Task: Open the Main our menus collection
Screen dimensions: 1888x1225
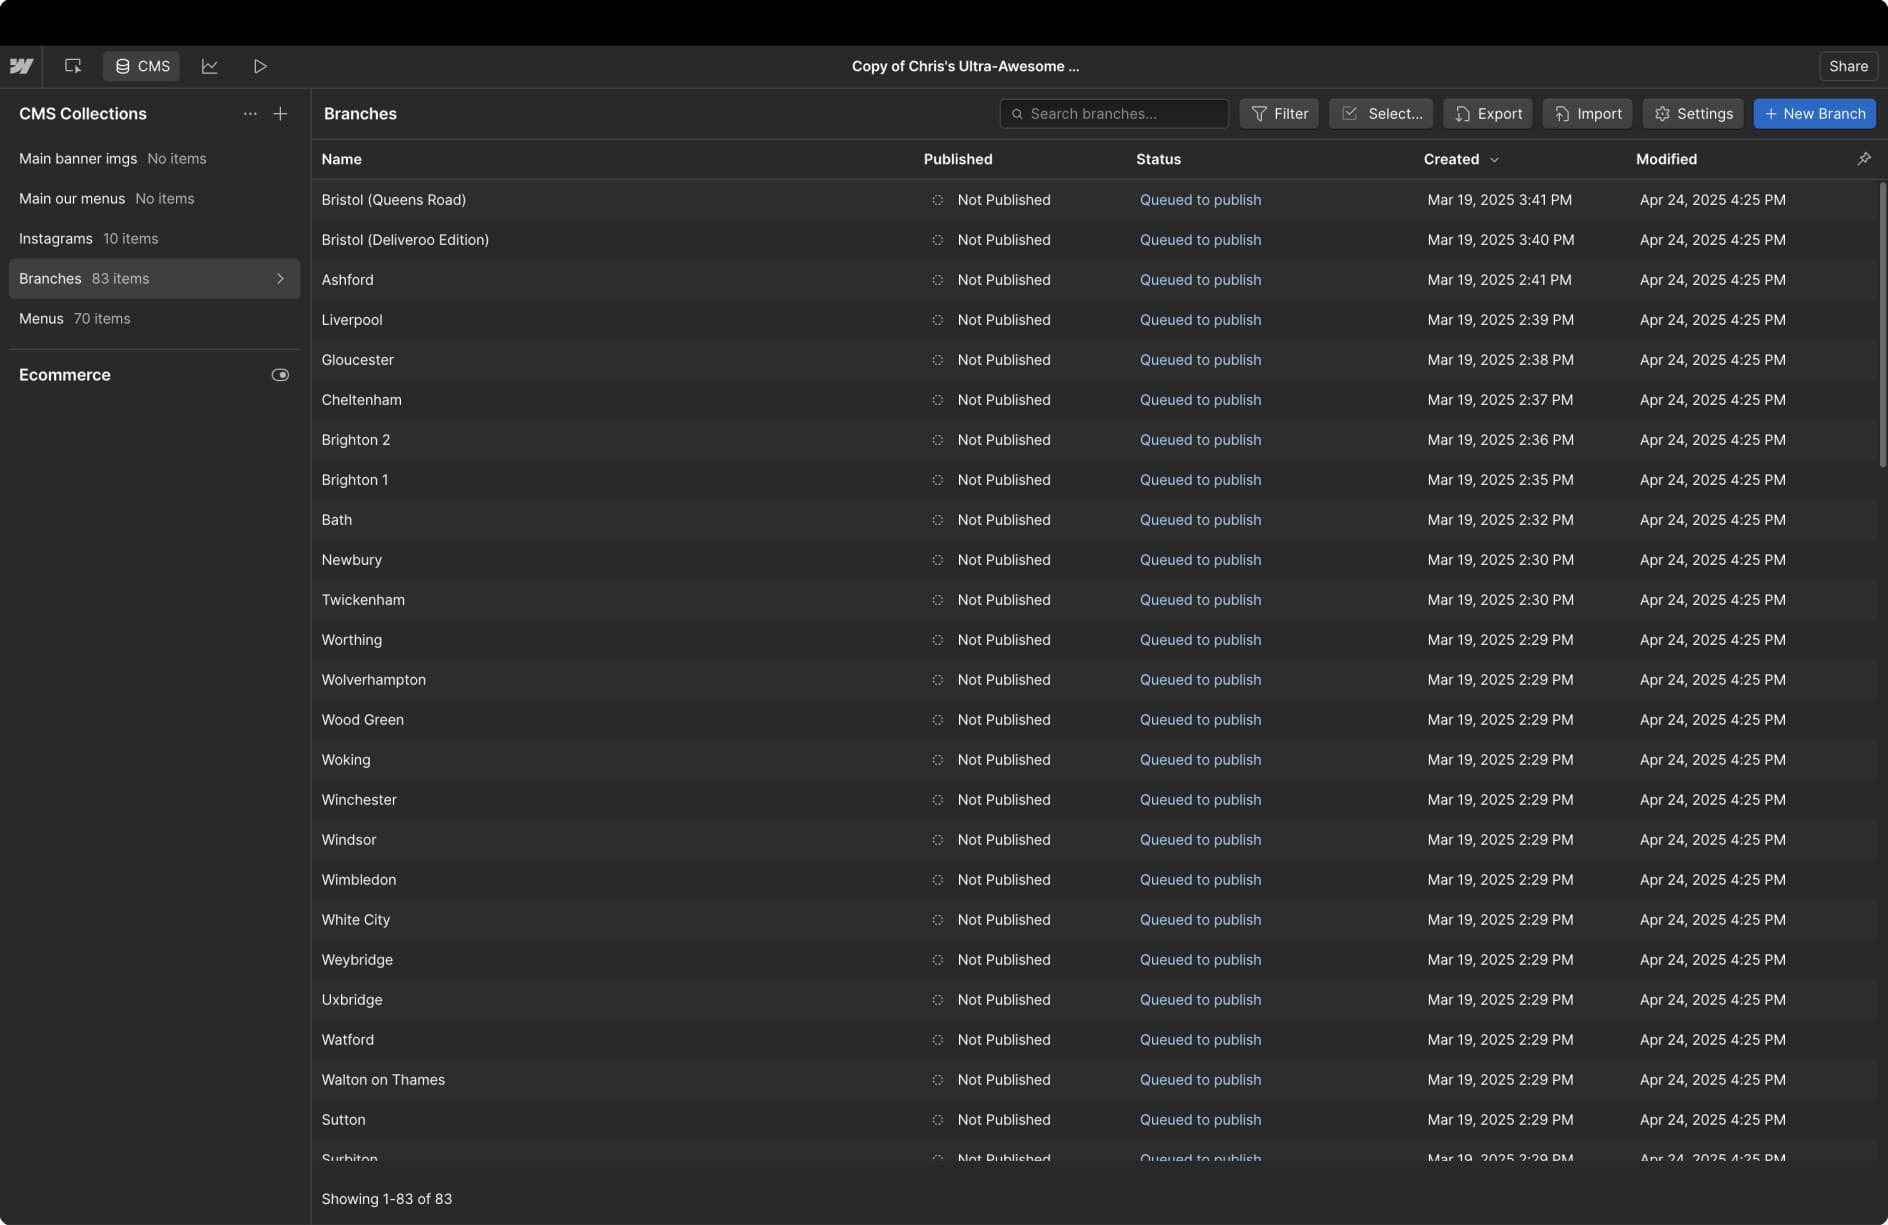Action: [x=154, y=199]
